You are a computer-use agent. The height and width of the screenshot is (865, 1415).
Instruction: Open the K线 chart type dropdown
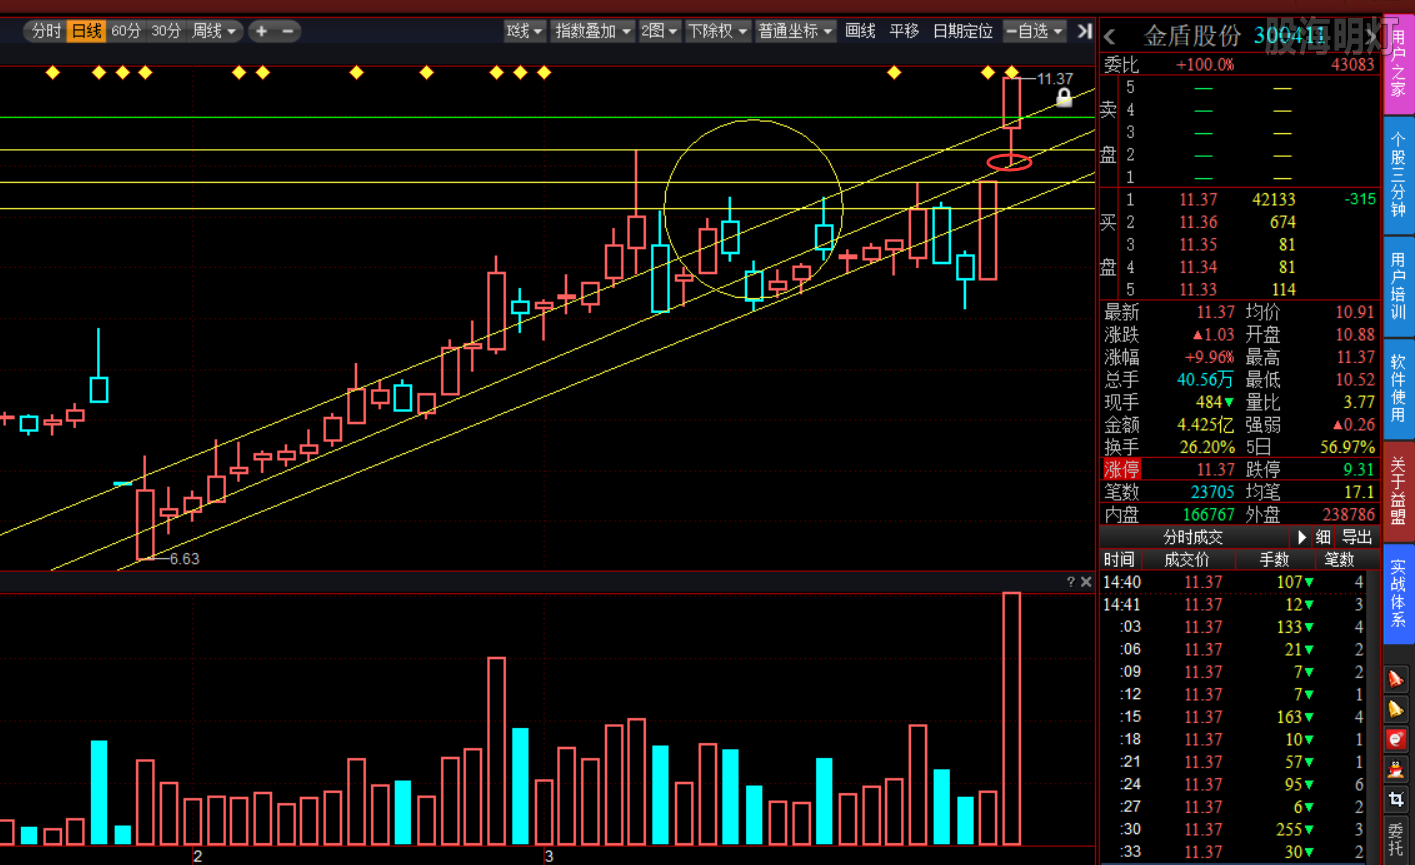525,31
